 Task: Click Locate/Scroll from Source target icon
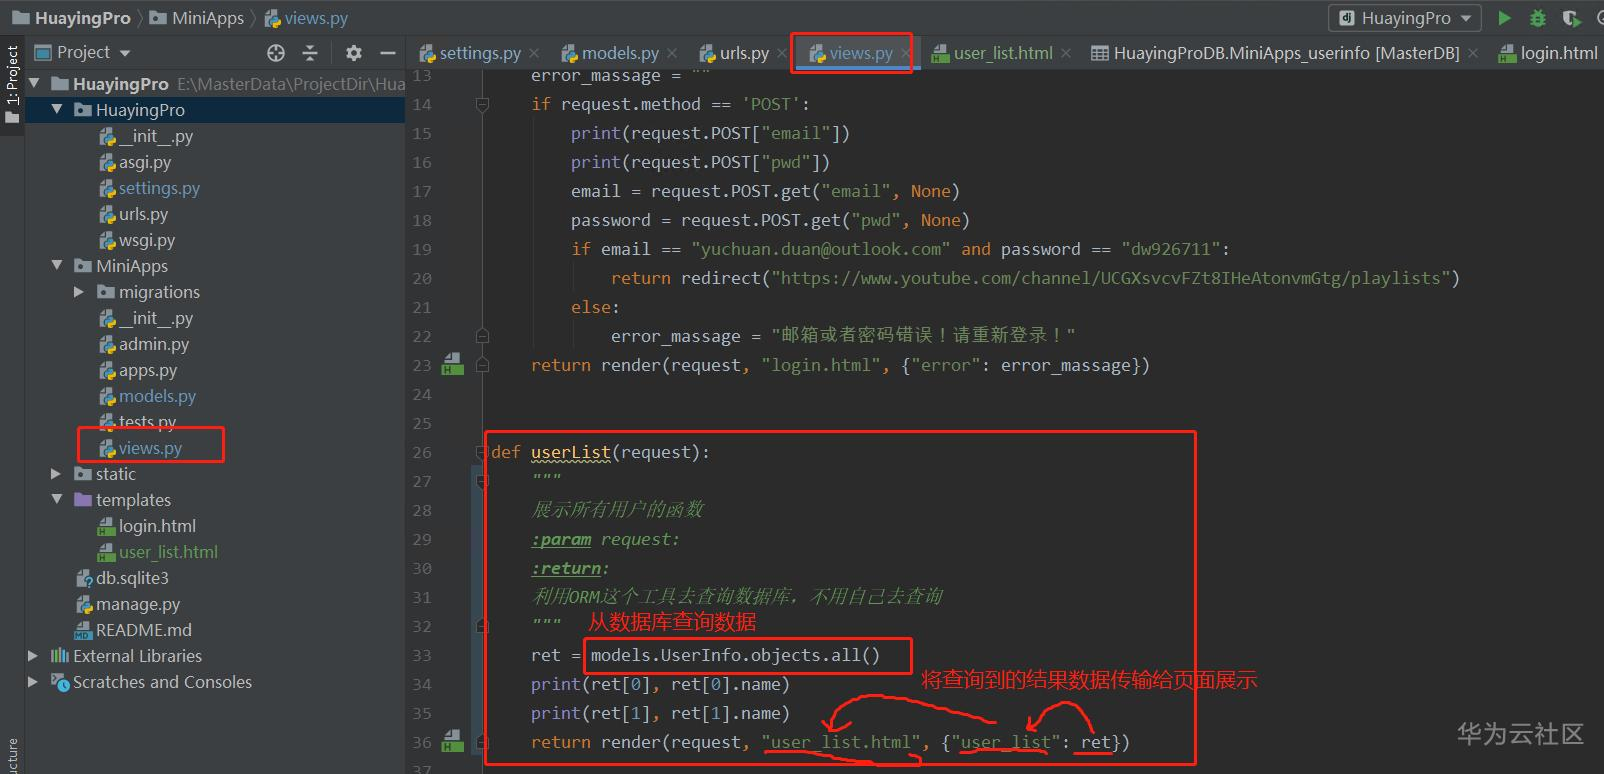click(276, 53)
